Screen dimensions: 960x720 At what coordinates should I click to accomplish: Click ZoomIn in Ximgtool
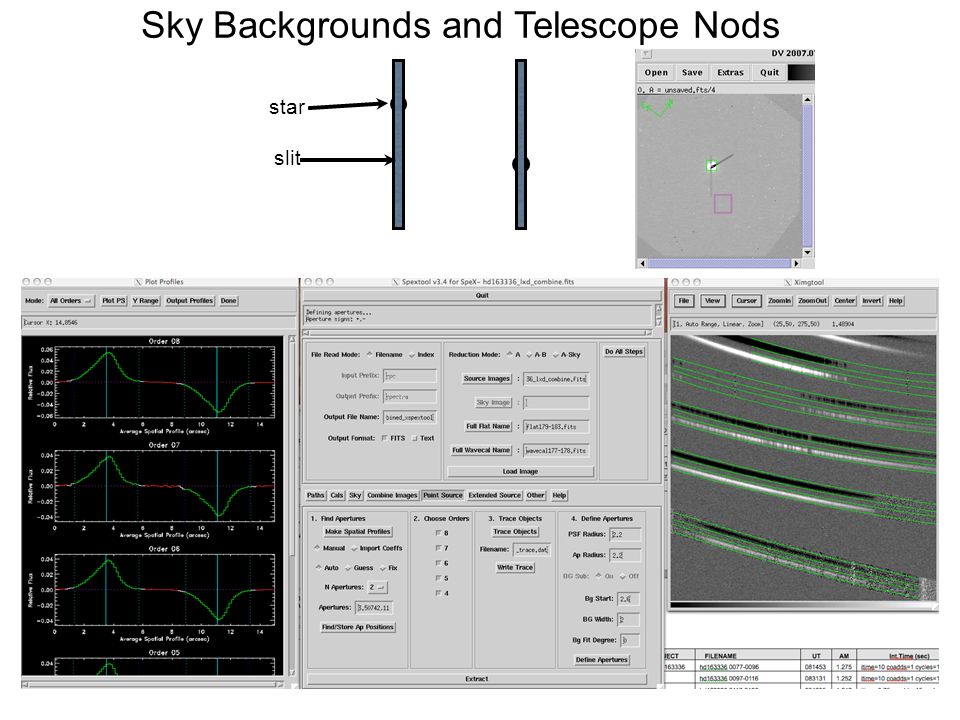coord(779,301)
